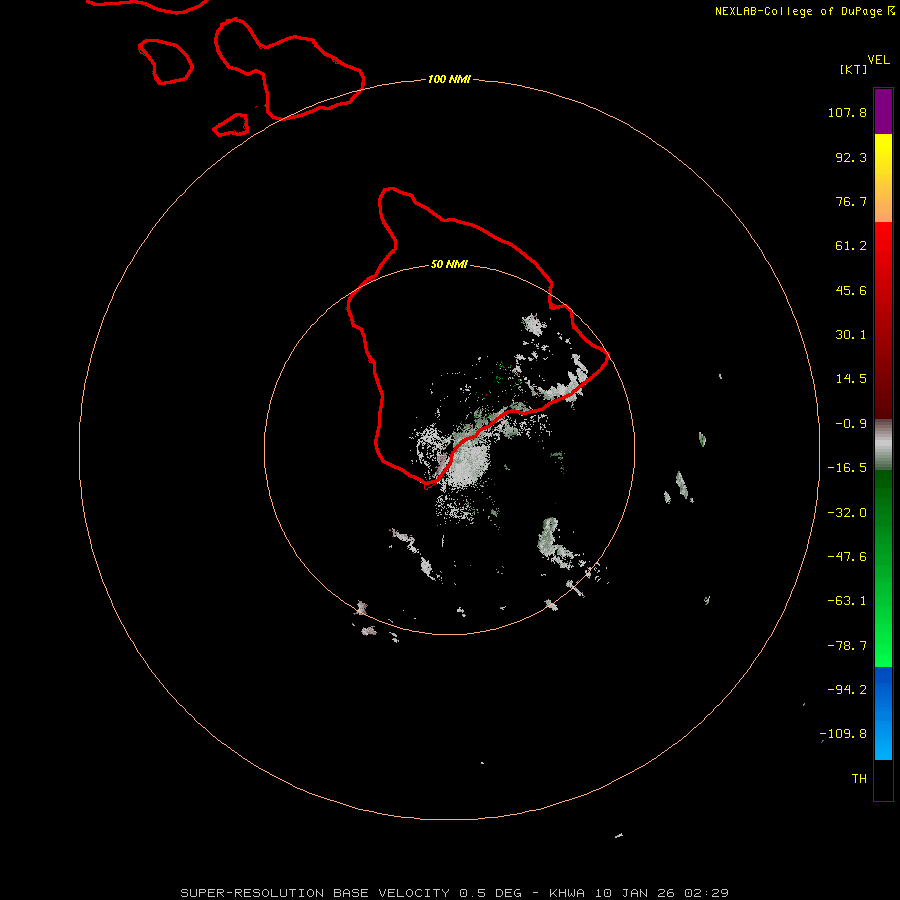
Task: Pick the purple segment of the velocity color bar
Action: 883,111
